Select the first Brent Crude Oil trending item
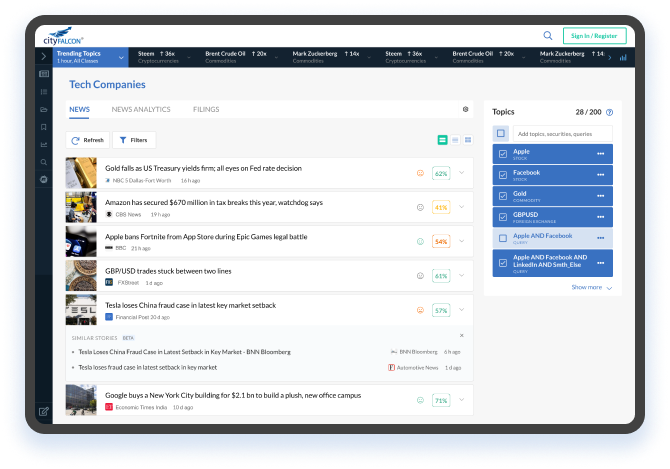 (236, 57)
